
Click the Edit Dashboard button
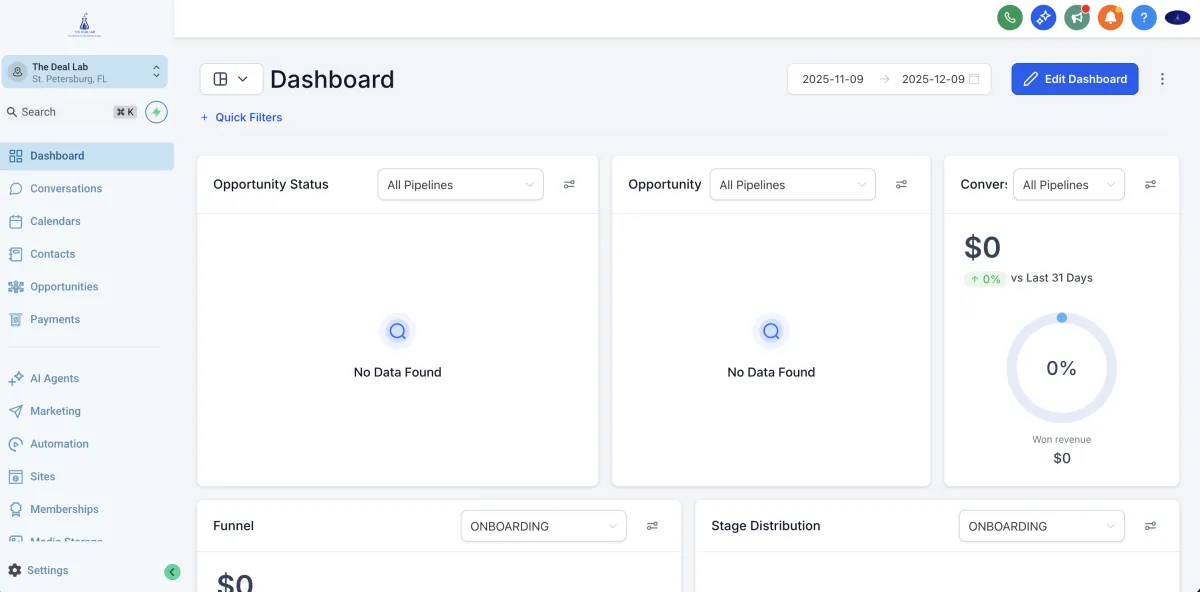pos(1074,79)
